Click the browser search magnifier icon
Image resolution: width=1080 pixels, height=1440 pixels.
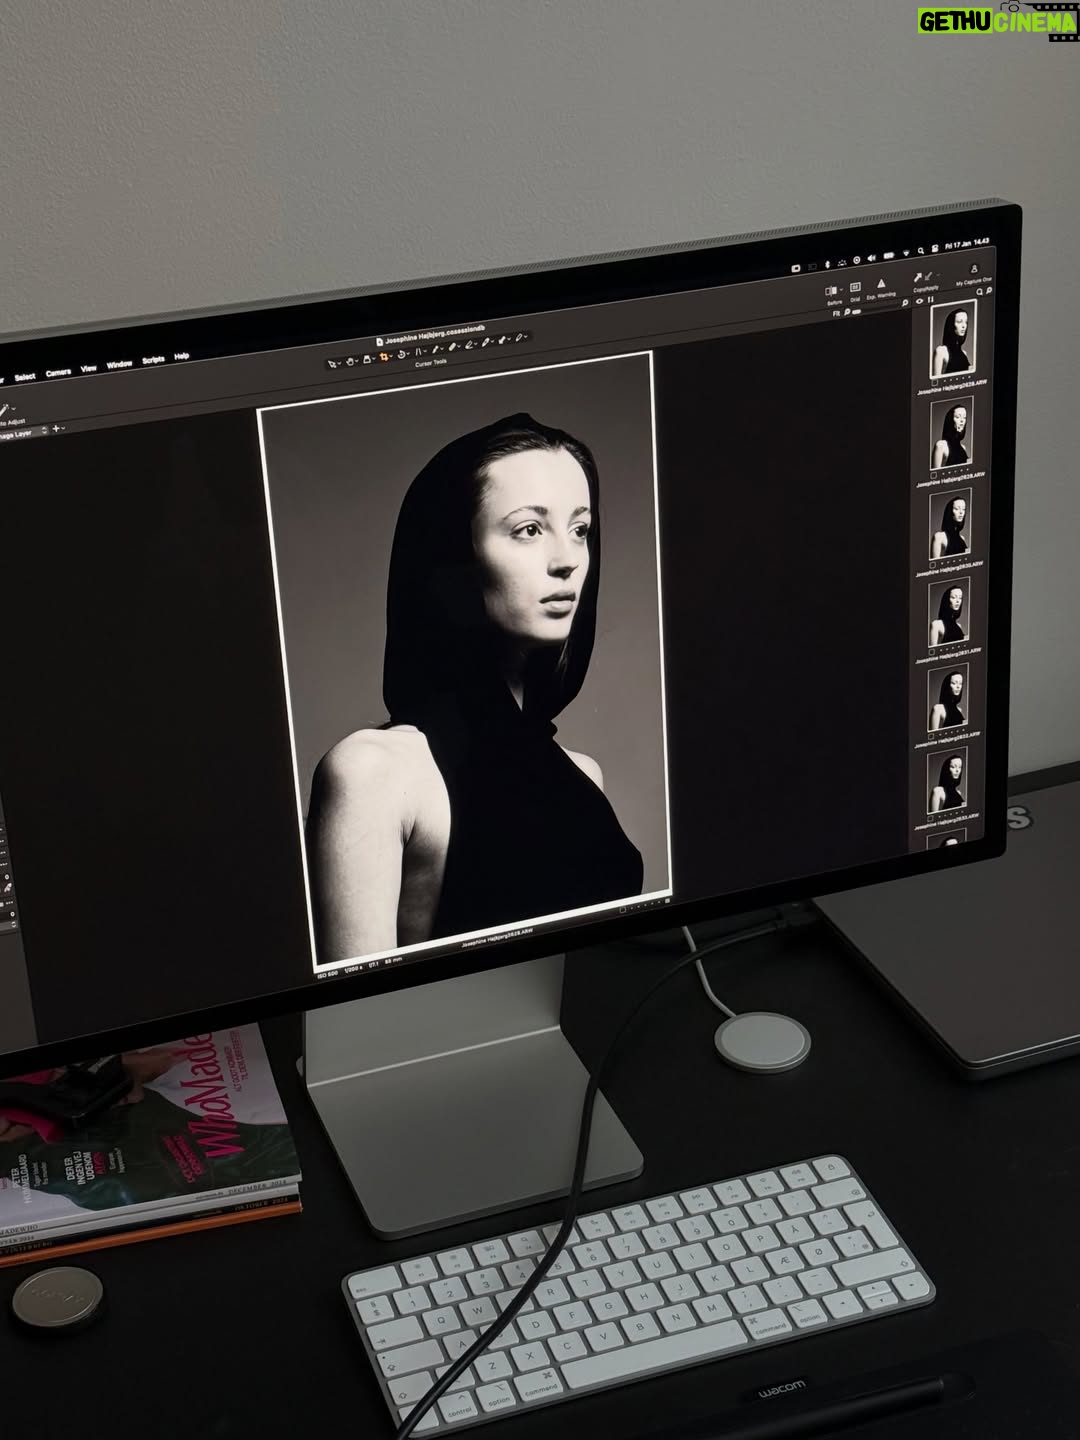[980, 292]
